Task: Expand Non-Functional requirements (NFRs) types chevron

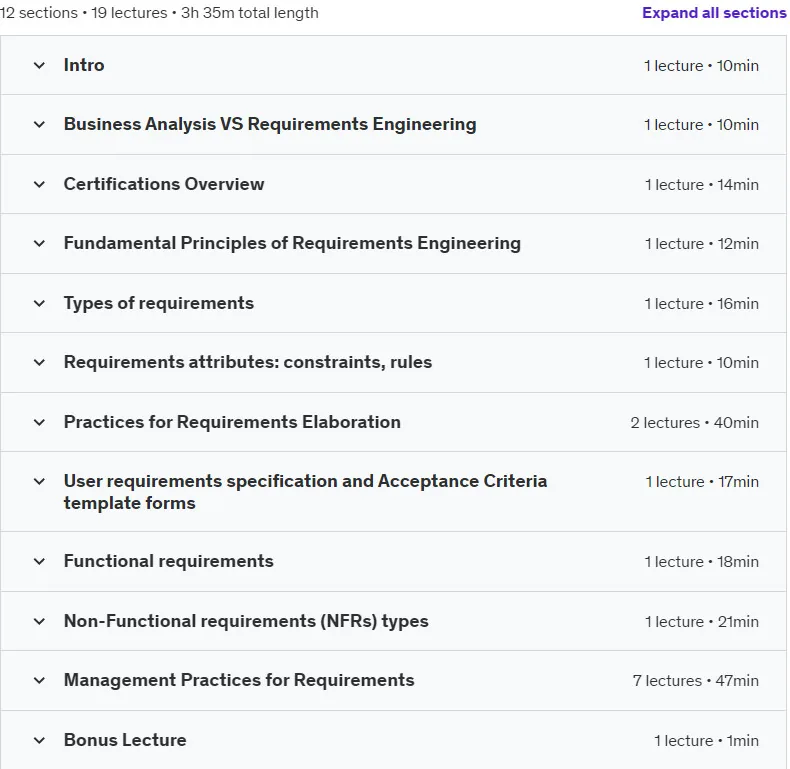Action: 39,621
